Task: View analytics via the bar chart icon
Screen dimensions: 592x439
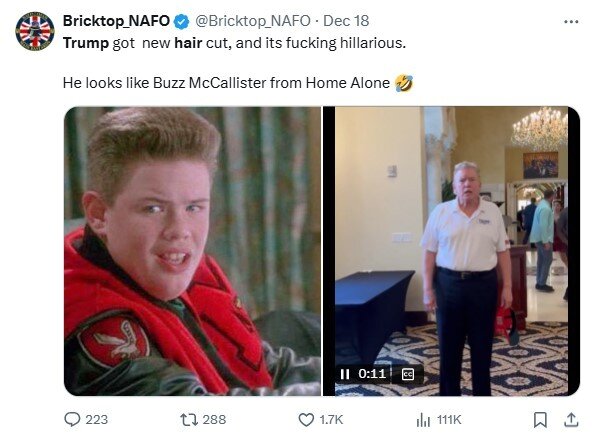Action: click(423, 420)
